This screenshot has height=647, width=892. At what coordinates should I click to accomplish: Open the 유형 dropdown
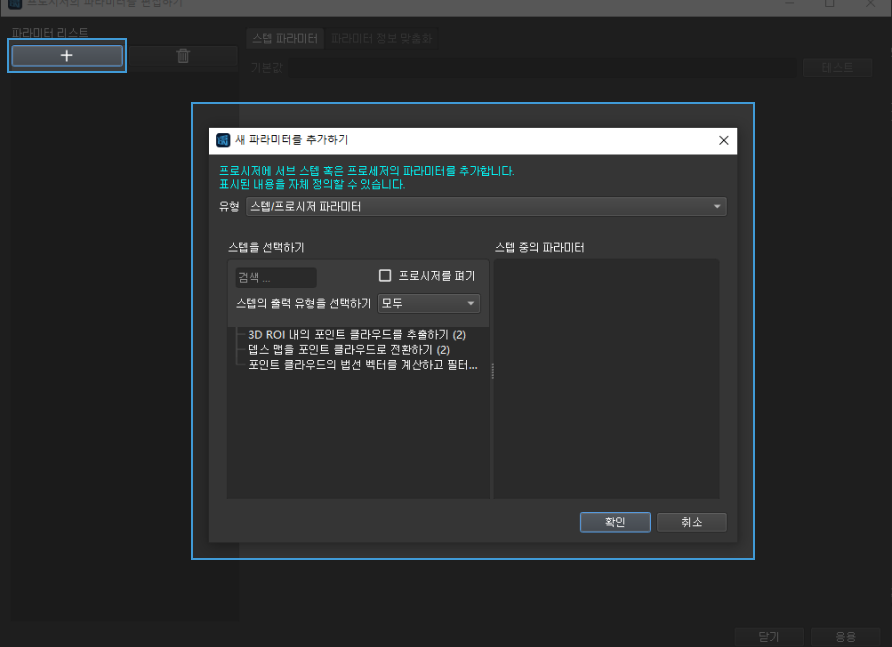coord(486,207)
